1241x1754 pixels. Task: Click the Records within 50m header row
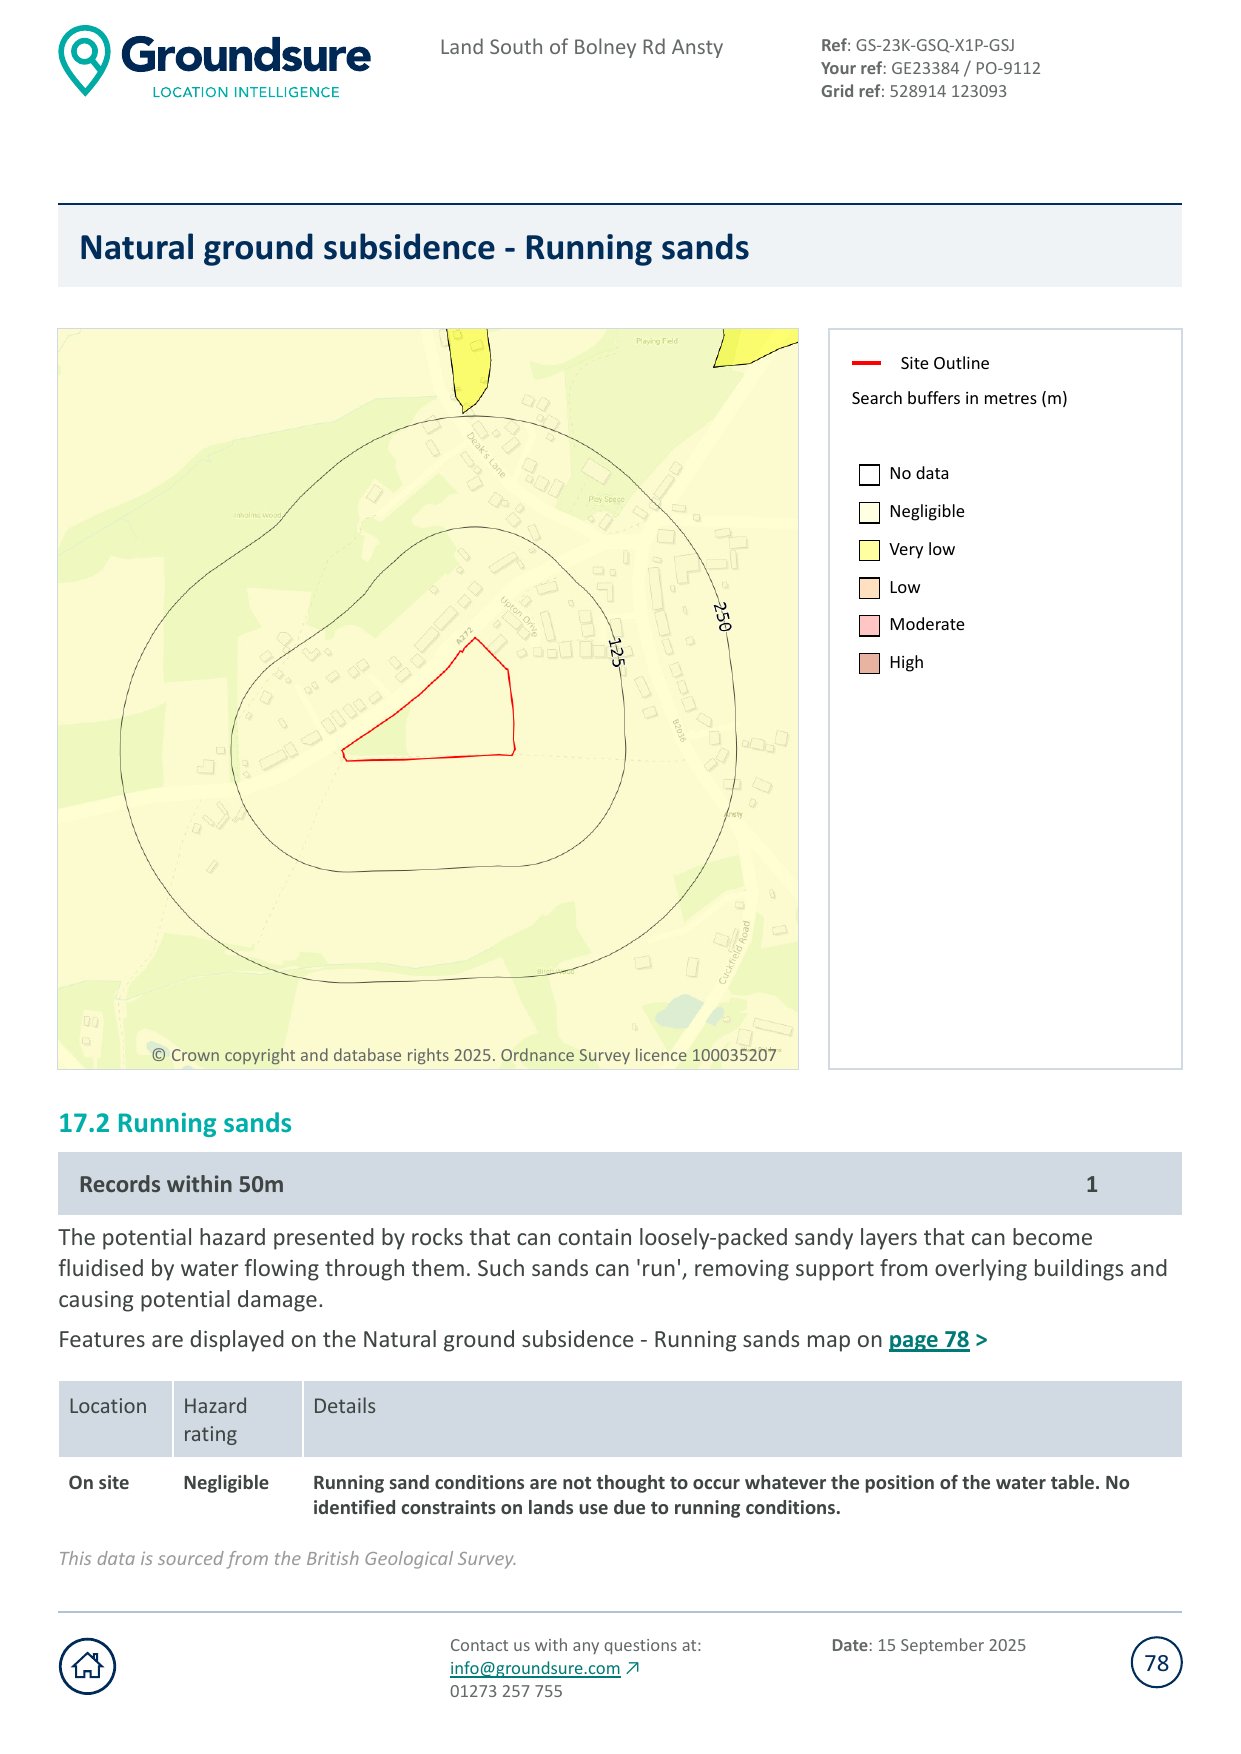619,1184
